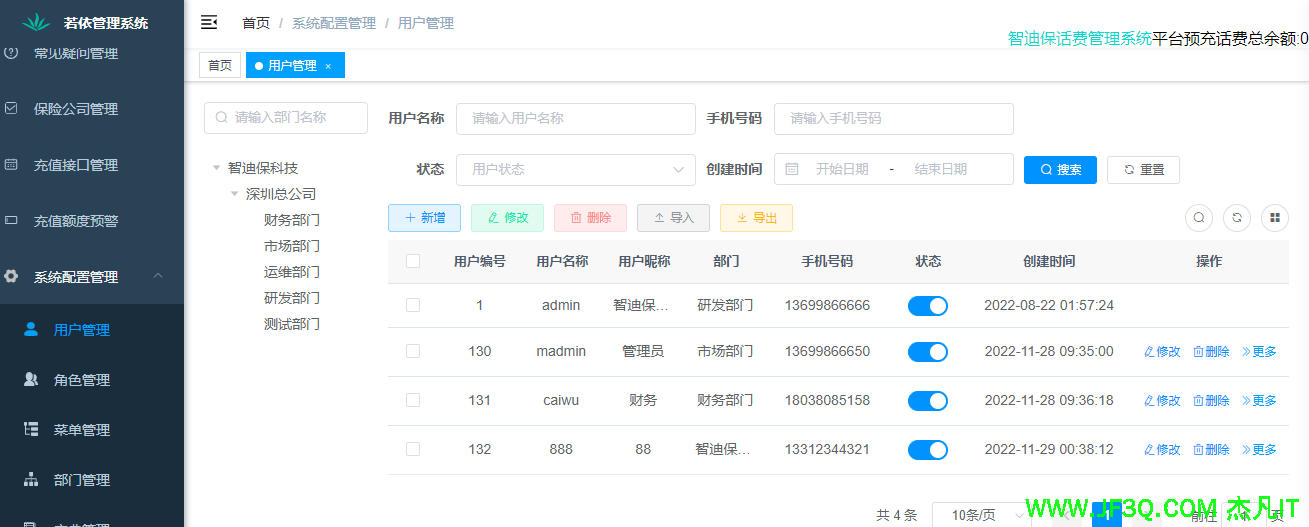Click the 请输入用户名称 input field
The image size is (1309, 527).
[x=575, y=118]
